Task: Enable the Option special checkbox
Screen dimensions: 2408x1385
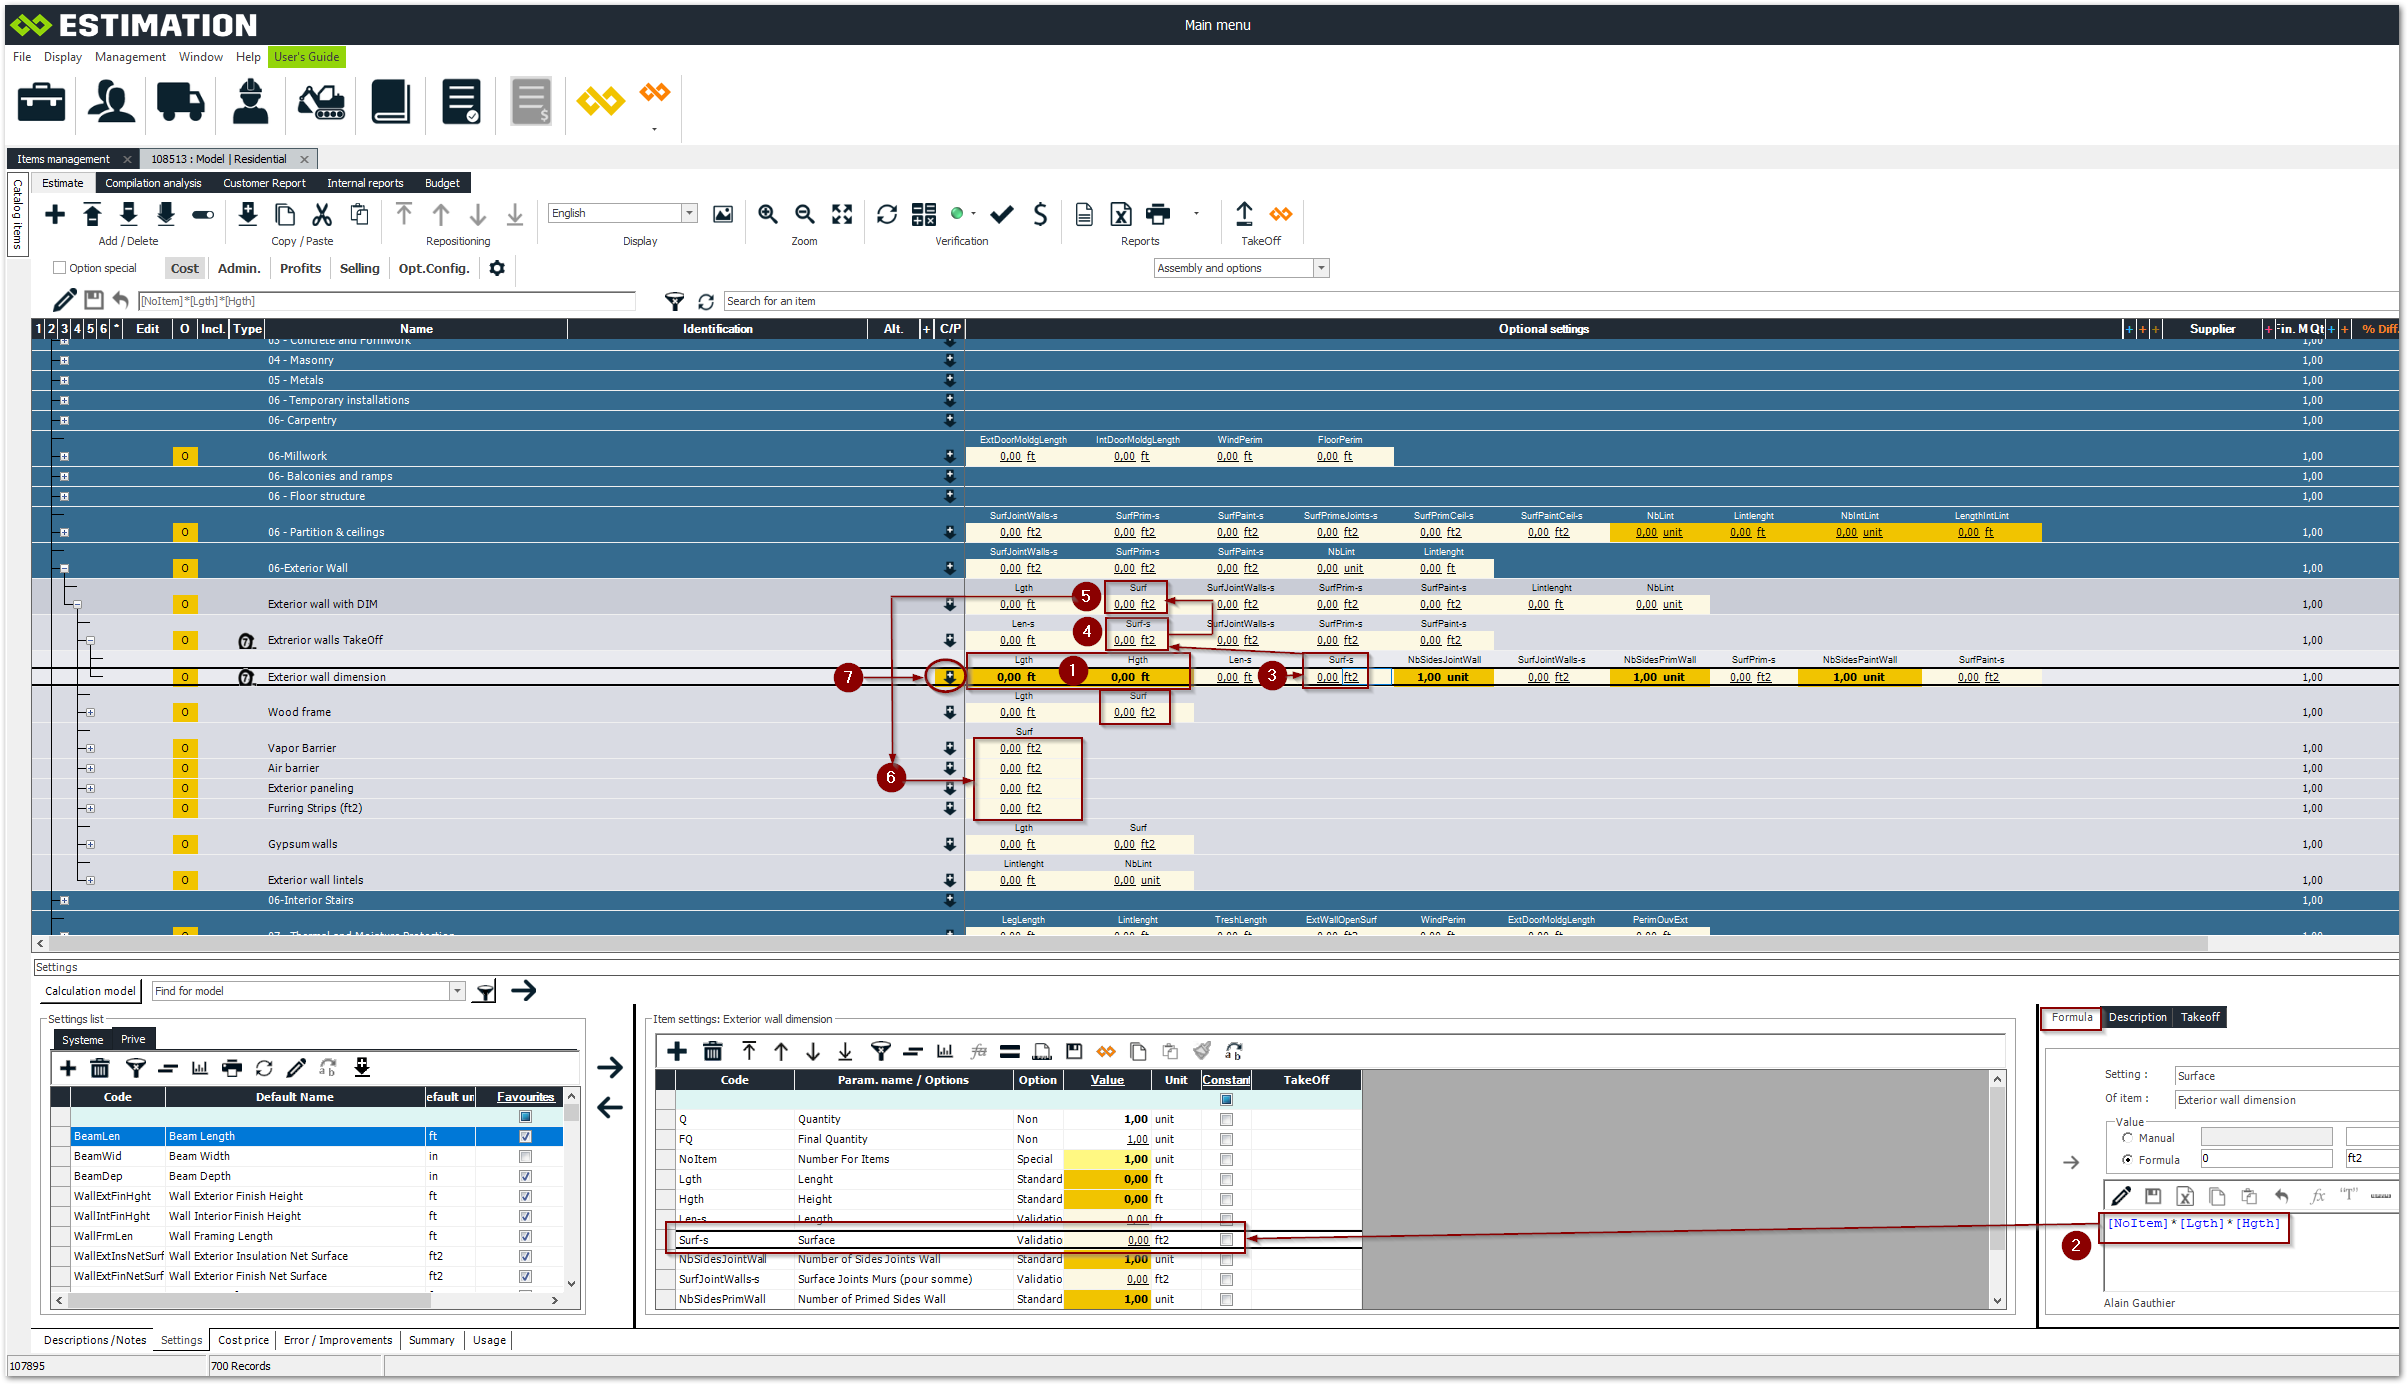Action: (59, 268)
